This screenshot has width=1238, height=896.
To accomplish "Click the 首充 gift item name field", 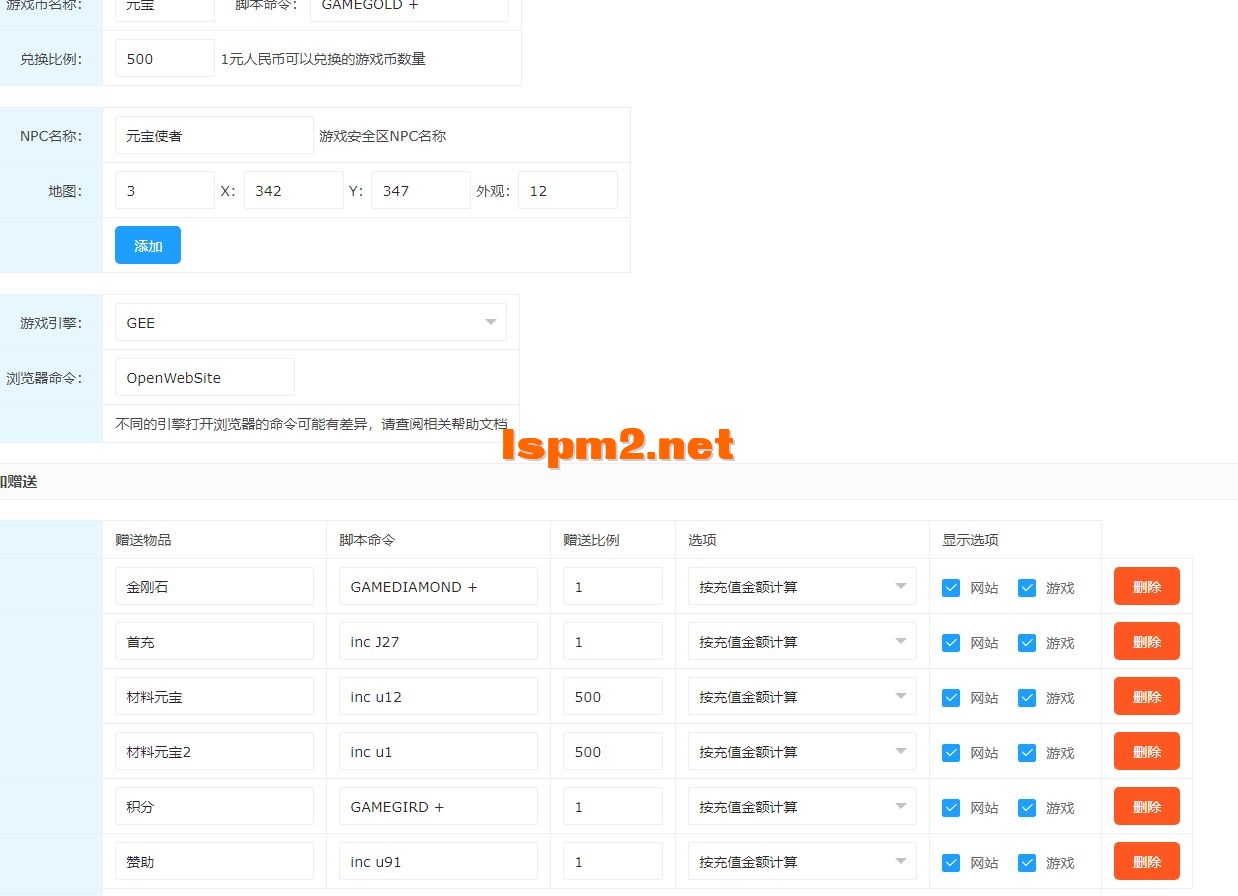I will (214, 641).
